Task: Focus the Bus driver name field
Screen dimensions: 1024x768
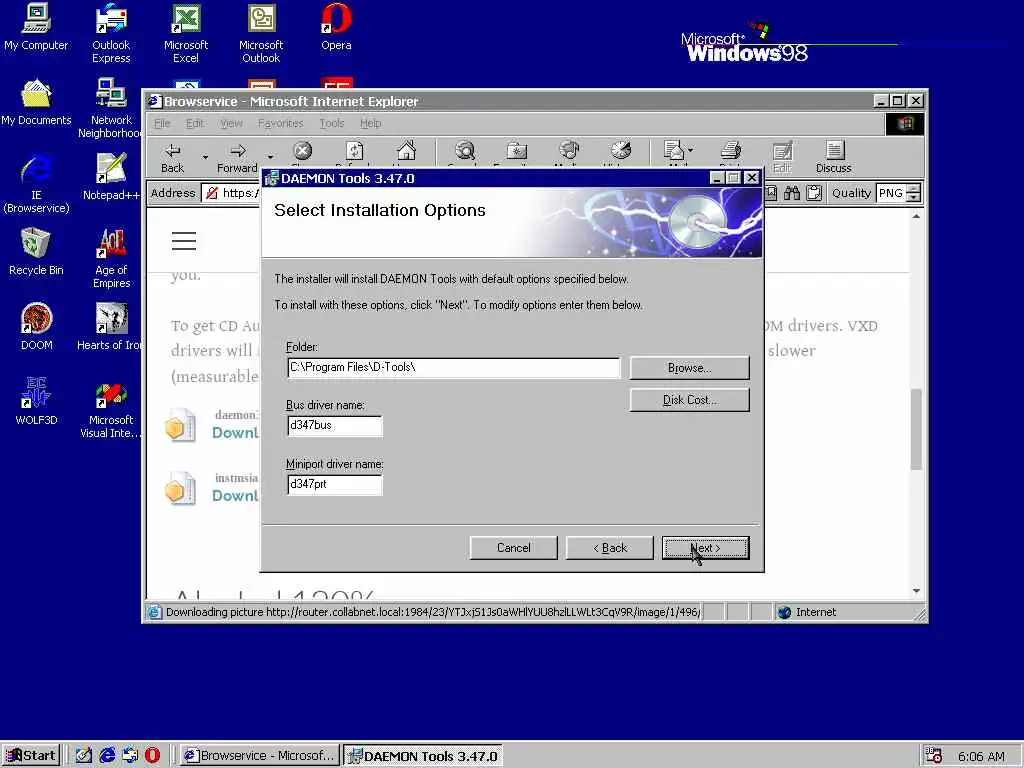Action: point(334,426)
